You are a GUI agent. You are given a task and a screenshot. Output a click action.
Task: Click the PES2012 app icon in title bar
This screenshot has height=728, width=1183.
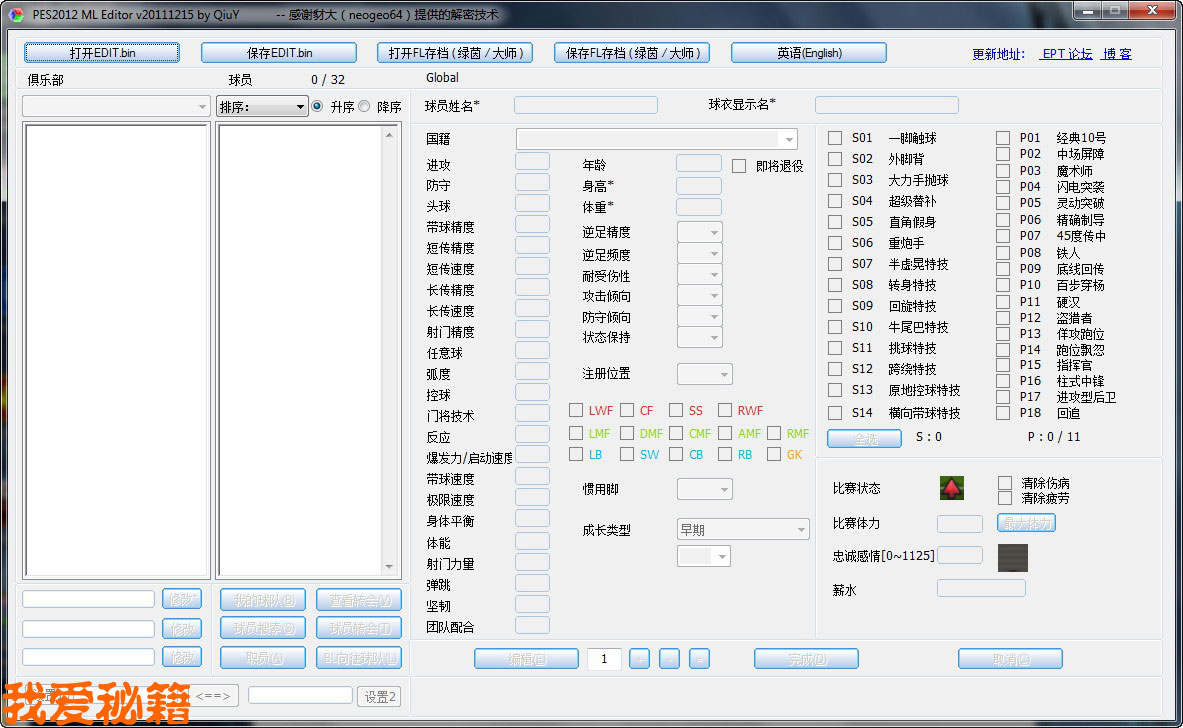(16, 14)
